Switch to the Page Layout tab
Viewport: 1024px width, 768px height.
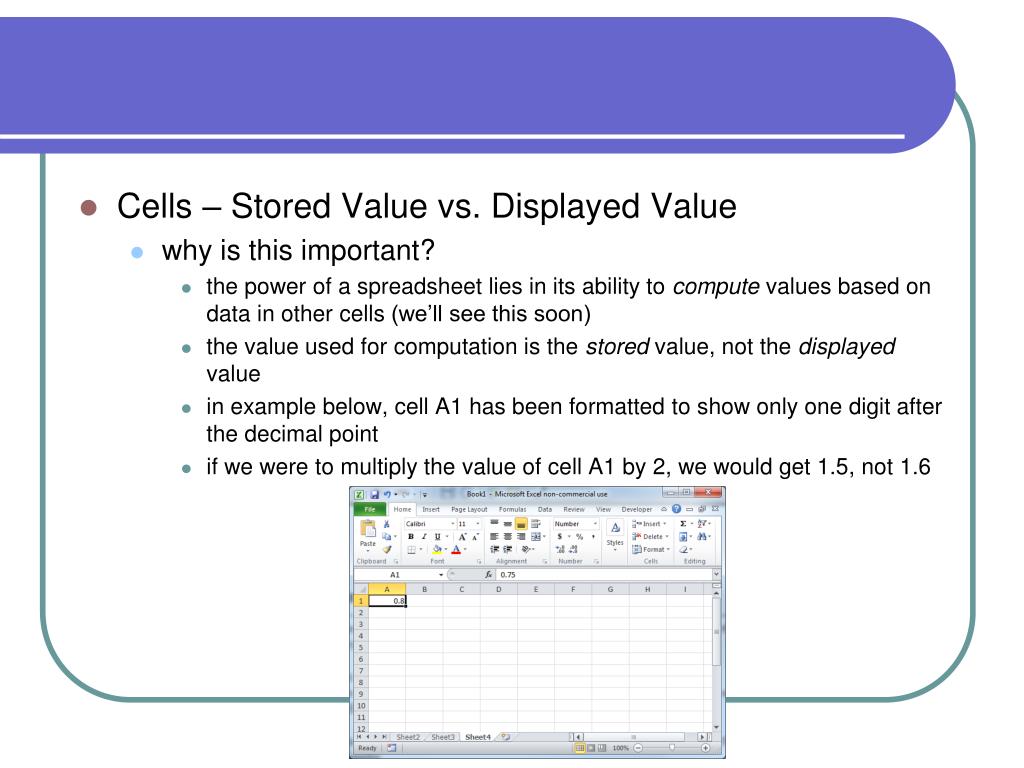[470, 509]
